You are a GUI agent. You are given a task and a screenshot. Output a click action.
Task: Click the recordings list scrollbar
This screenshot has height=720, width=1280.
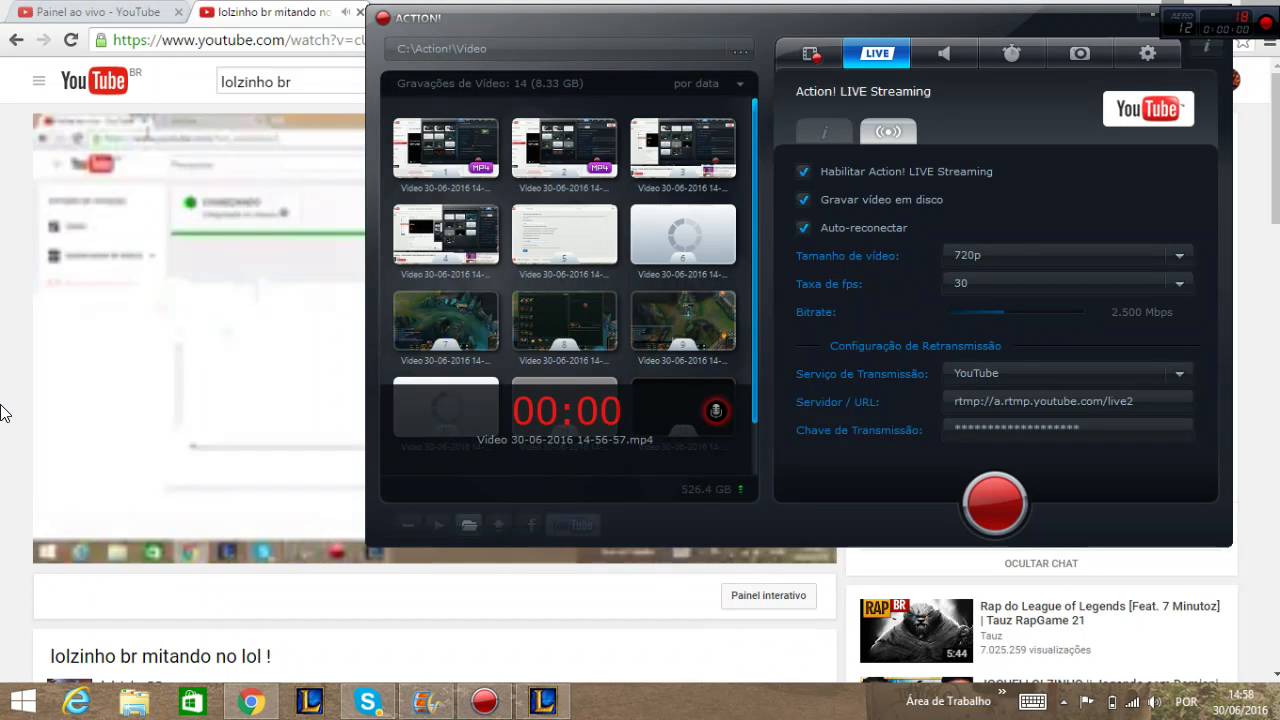pyautogui.click(x=755, y=260)
